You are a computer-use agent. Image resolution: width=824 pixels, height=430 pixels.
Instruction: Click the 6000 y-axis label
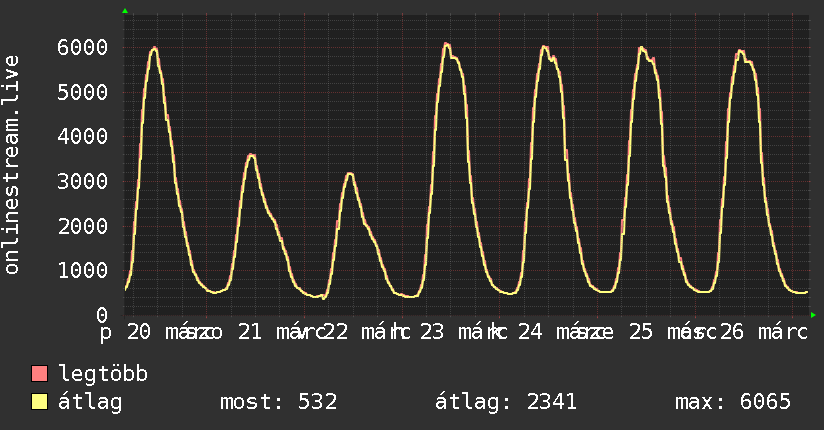[x=83, y=47]
